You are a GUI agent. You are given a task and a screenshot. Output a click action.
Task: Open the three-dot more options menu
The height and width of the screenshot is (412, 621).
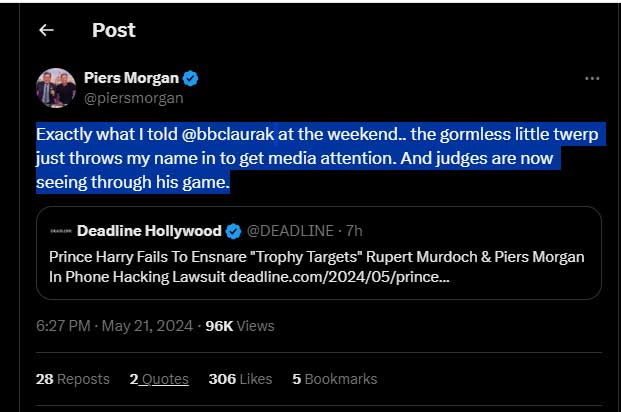[592, 79]
